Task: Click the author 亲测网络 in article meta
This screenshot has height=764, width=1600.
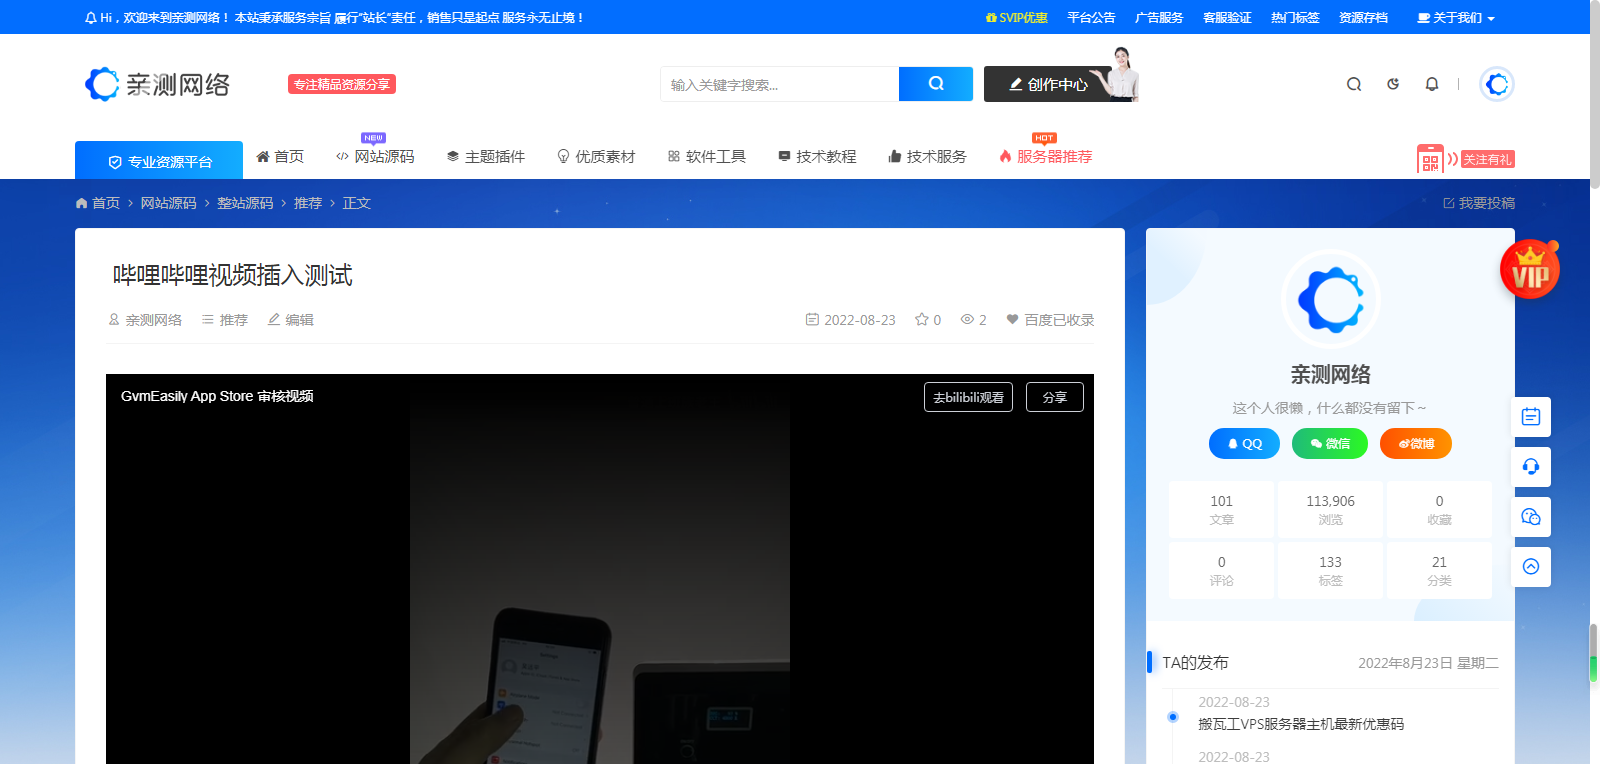Action: point(145,320)
